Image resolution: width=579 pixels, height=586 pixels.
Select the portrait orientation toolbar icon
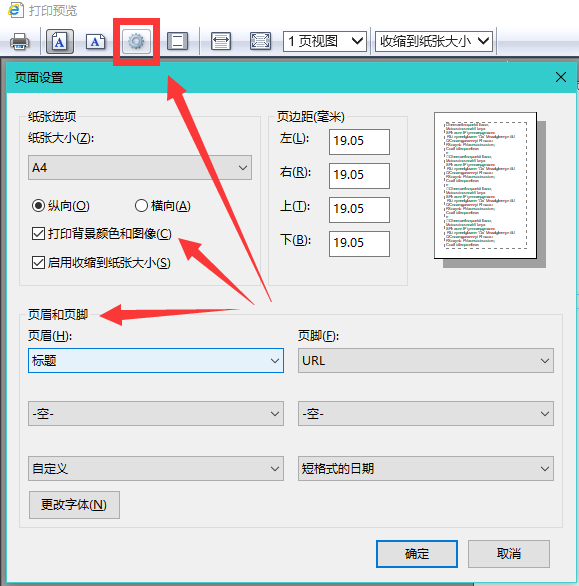59,41
